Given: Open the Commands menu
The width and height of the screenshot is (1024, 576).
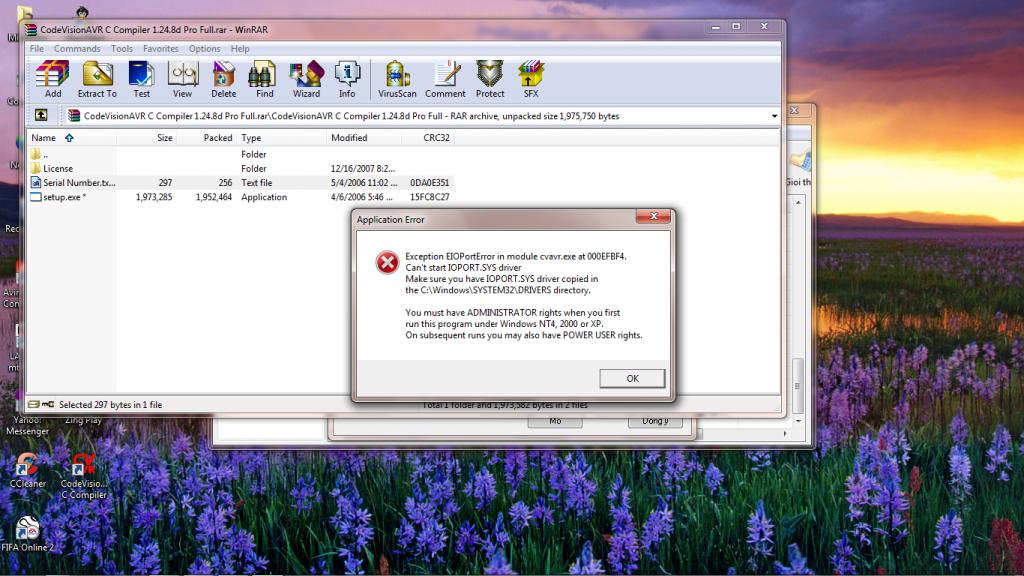Looking at the screenshot, I should [77, 48].
